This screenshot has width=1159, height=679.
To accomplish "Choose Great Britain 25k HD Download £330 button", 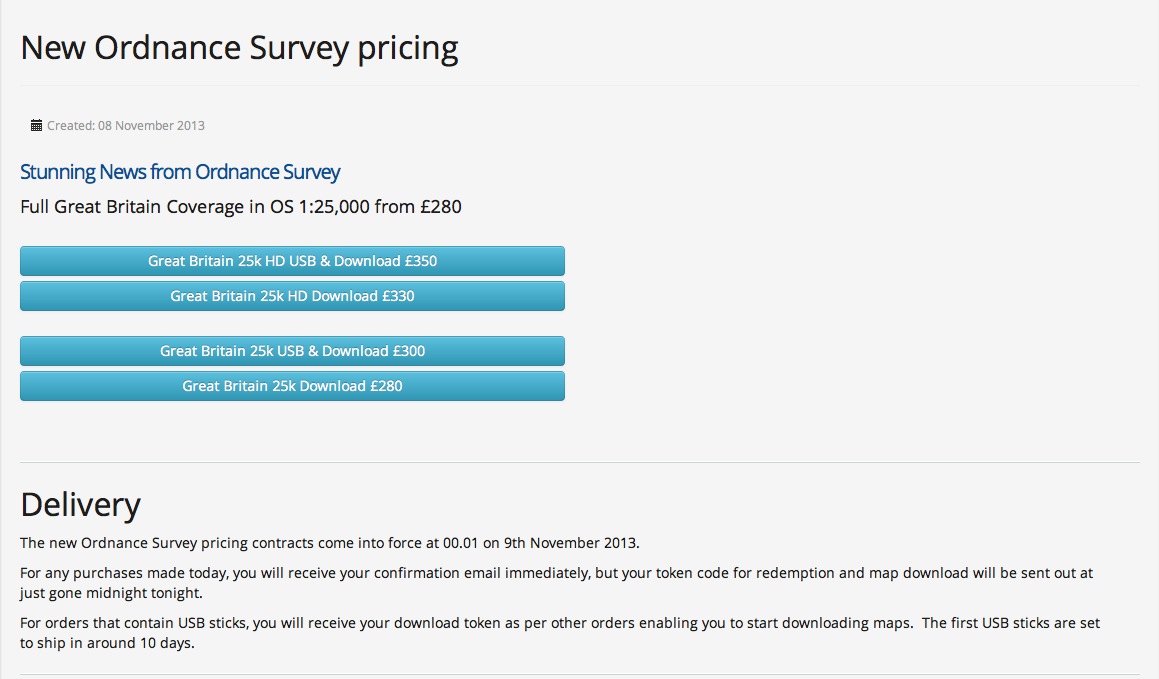I will pyautogui.click(x=292, y=296).
